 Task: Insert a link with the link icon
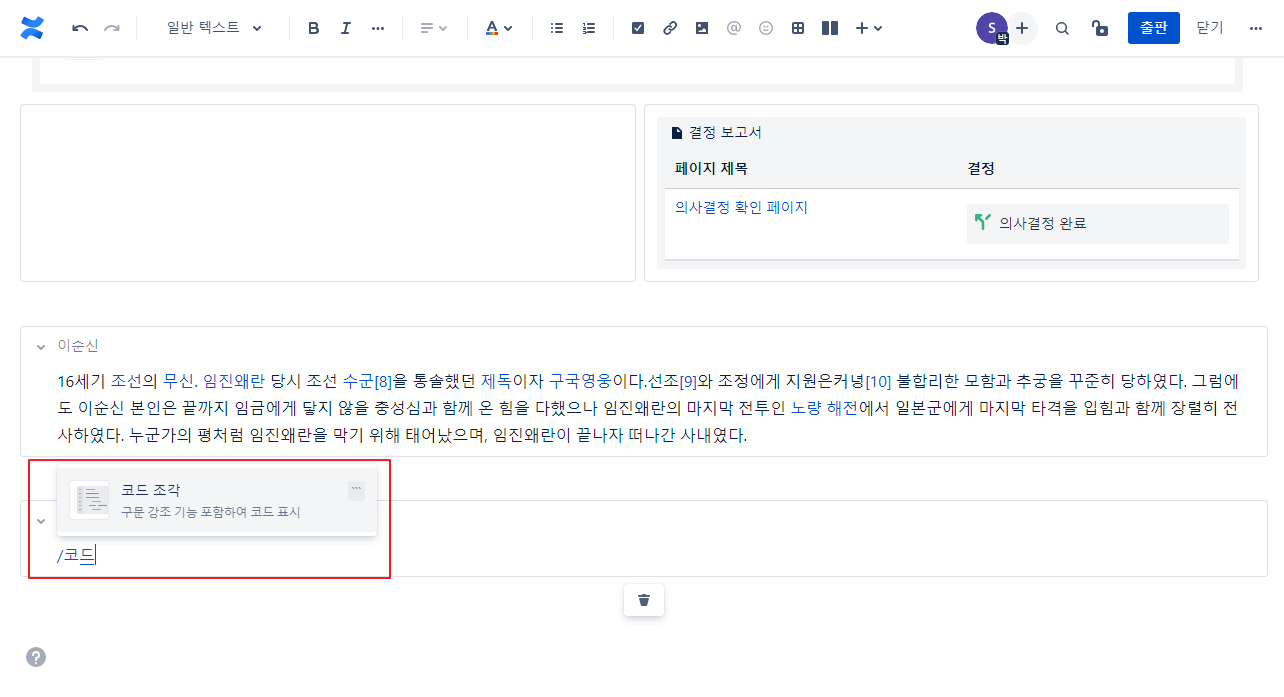[670, 28]
